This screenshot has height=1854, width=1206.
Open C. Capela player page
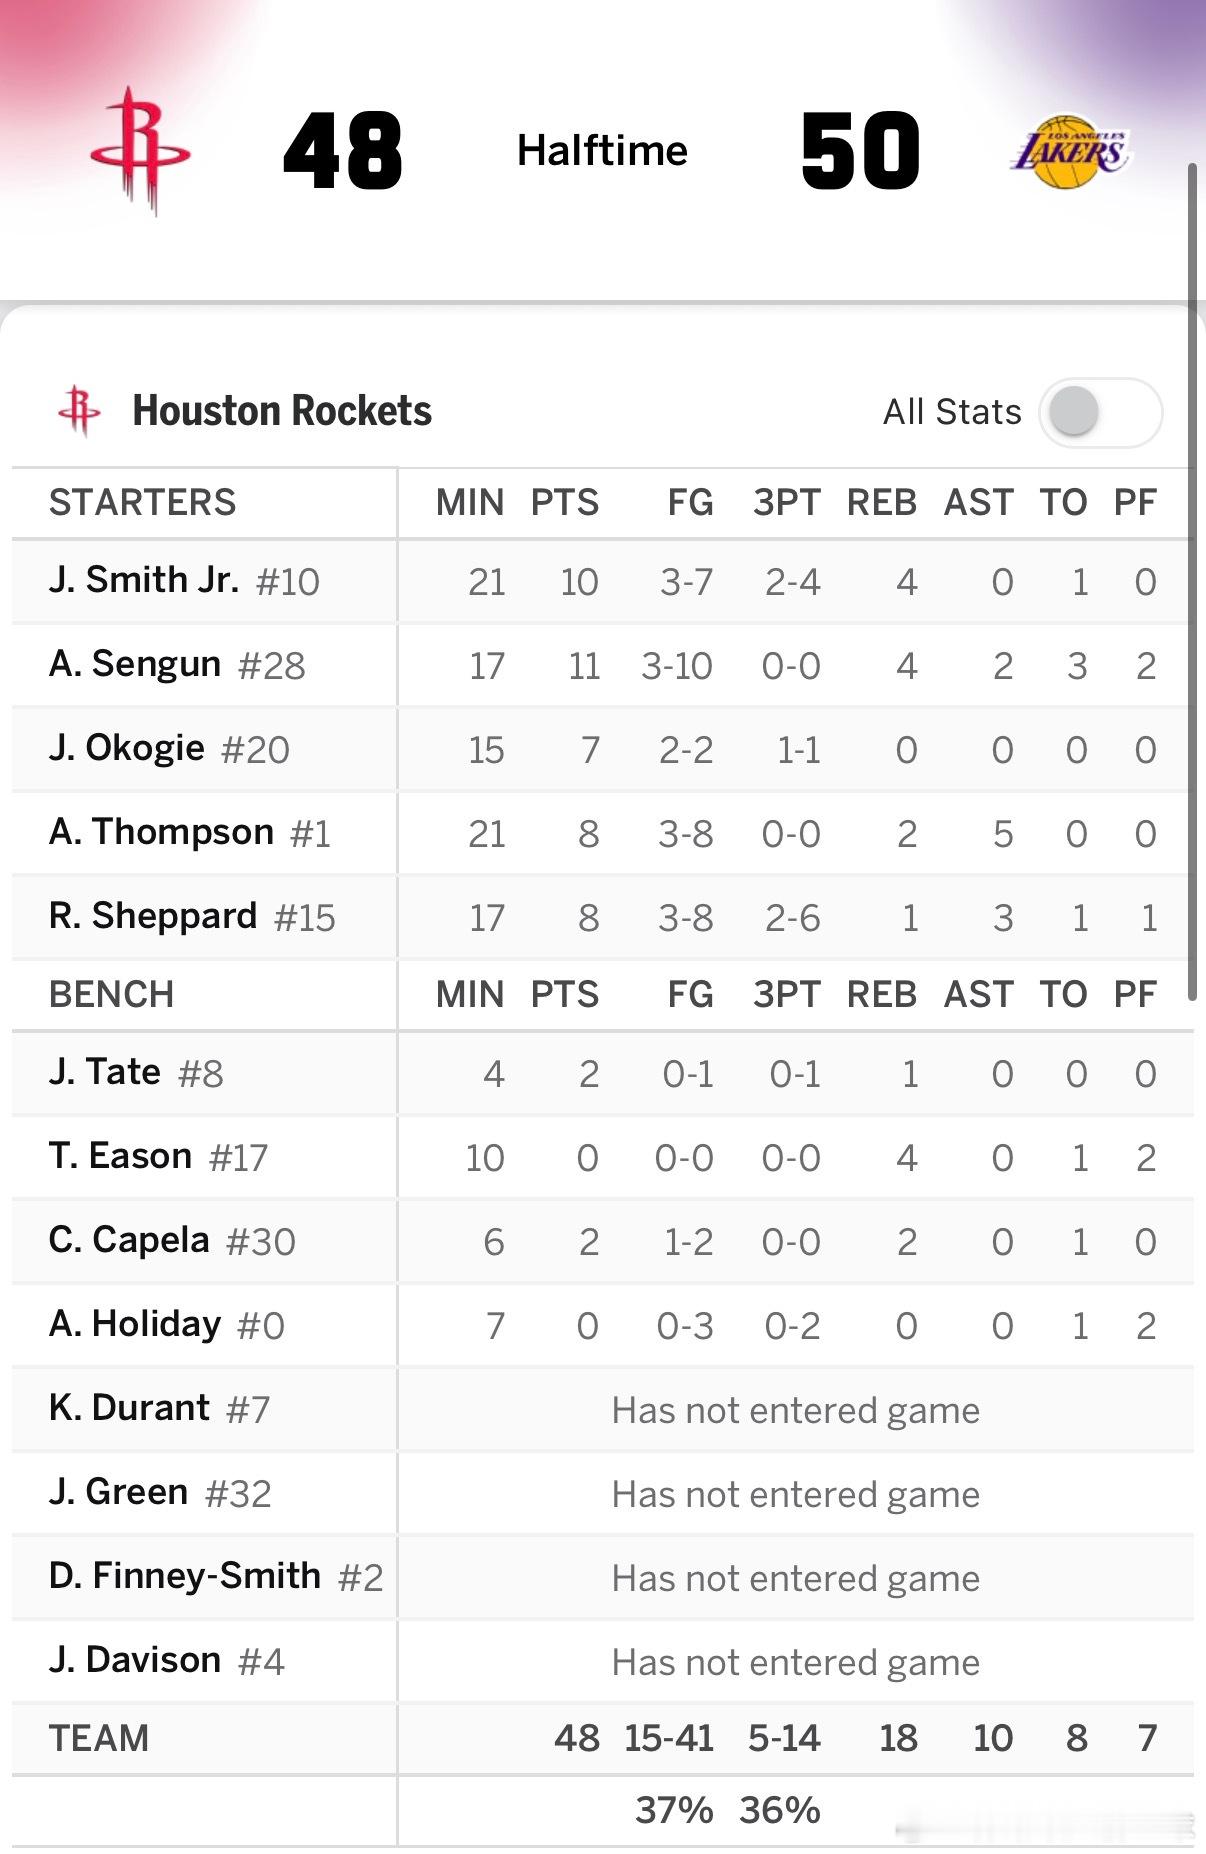click(x=129, y=1241)
